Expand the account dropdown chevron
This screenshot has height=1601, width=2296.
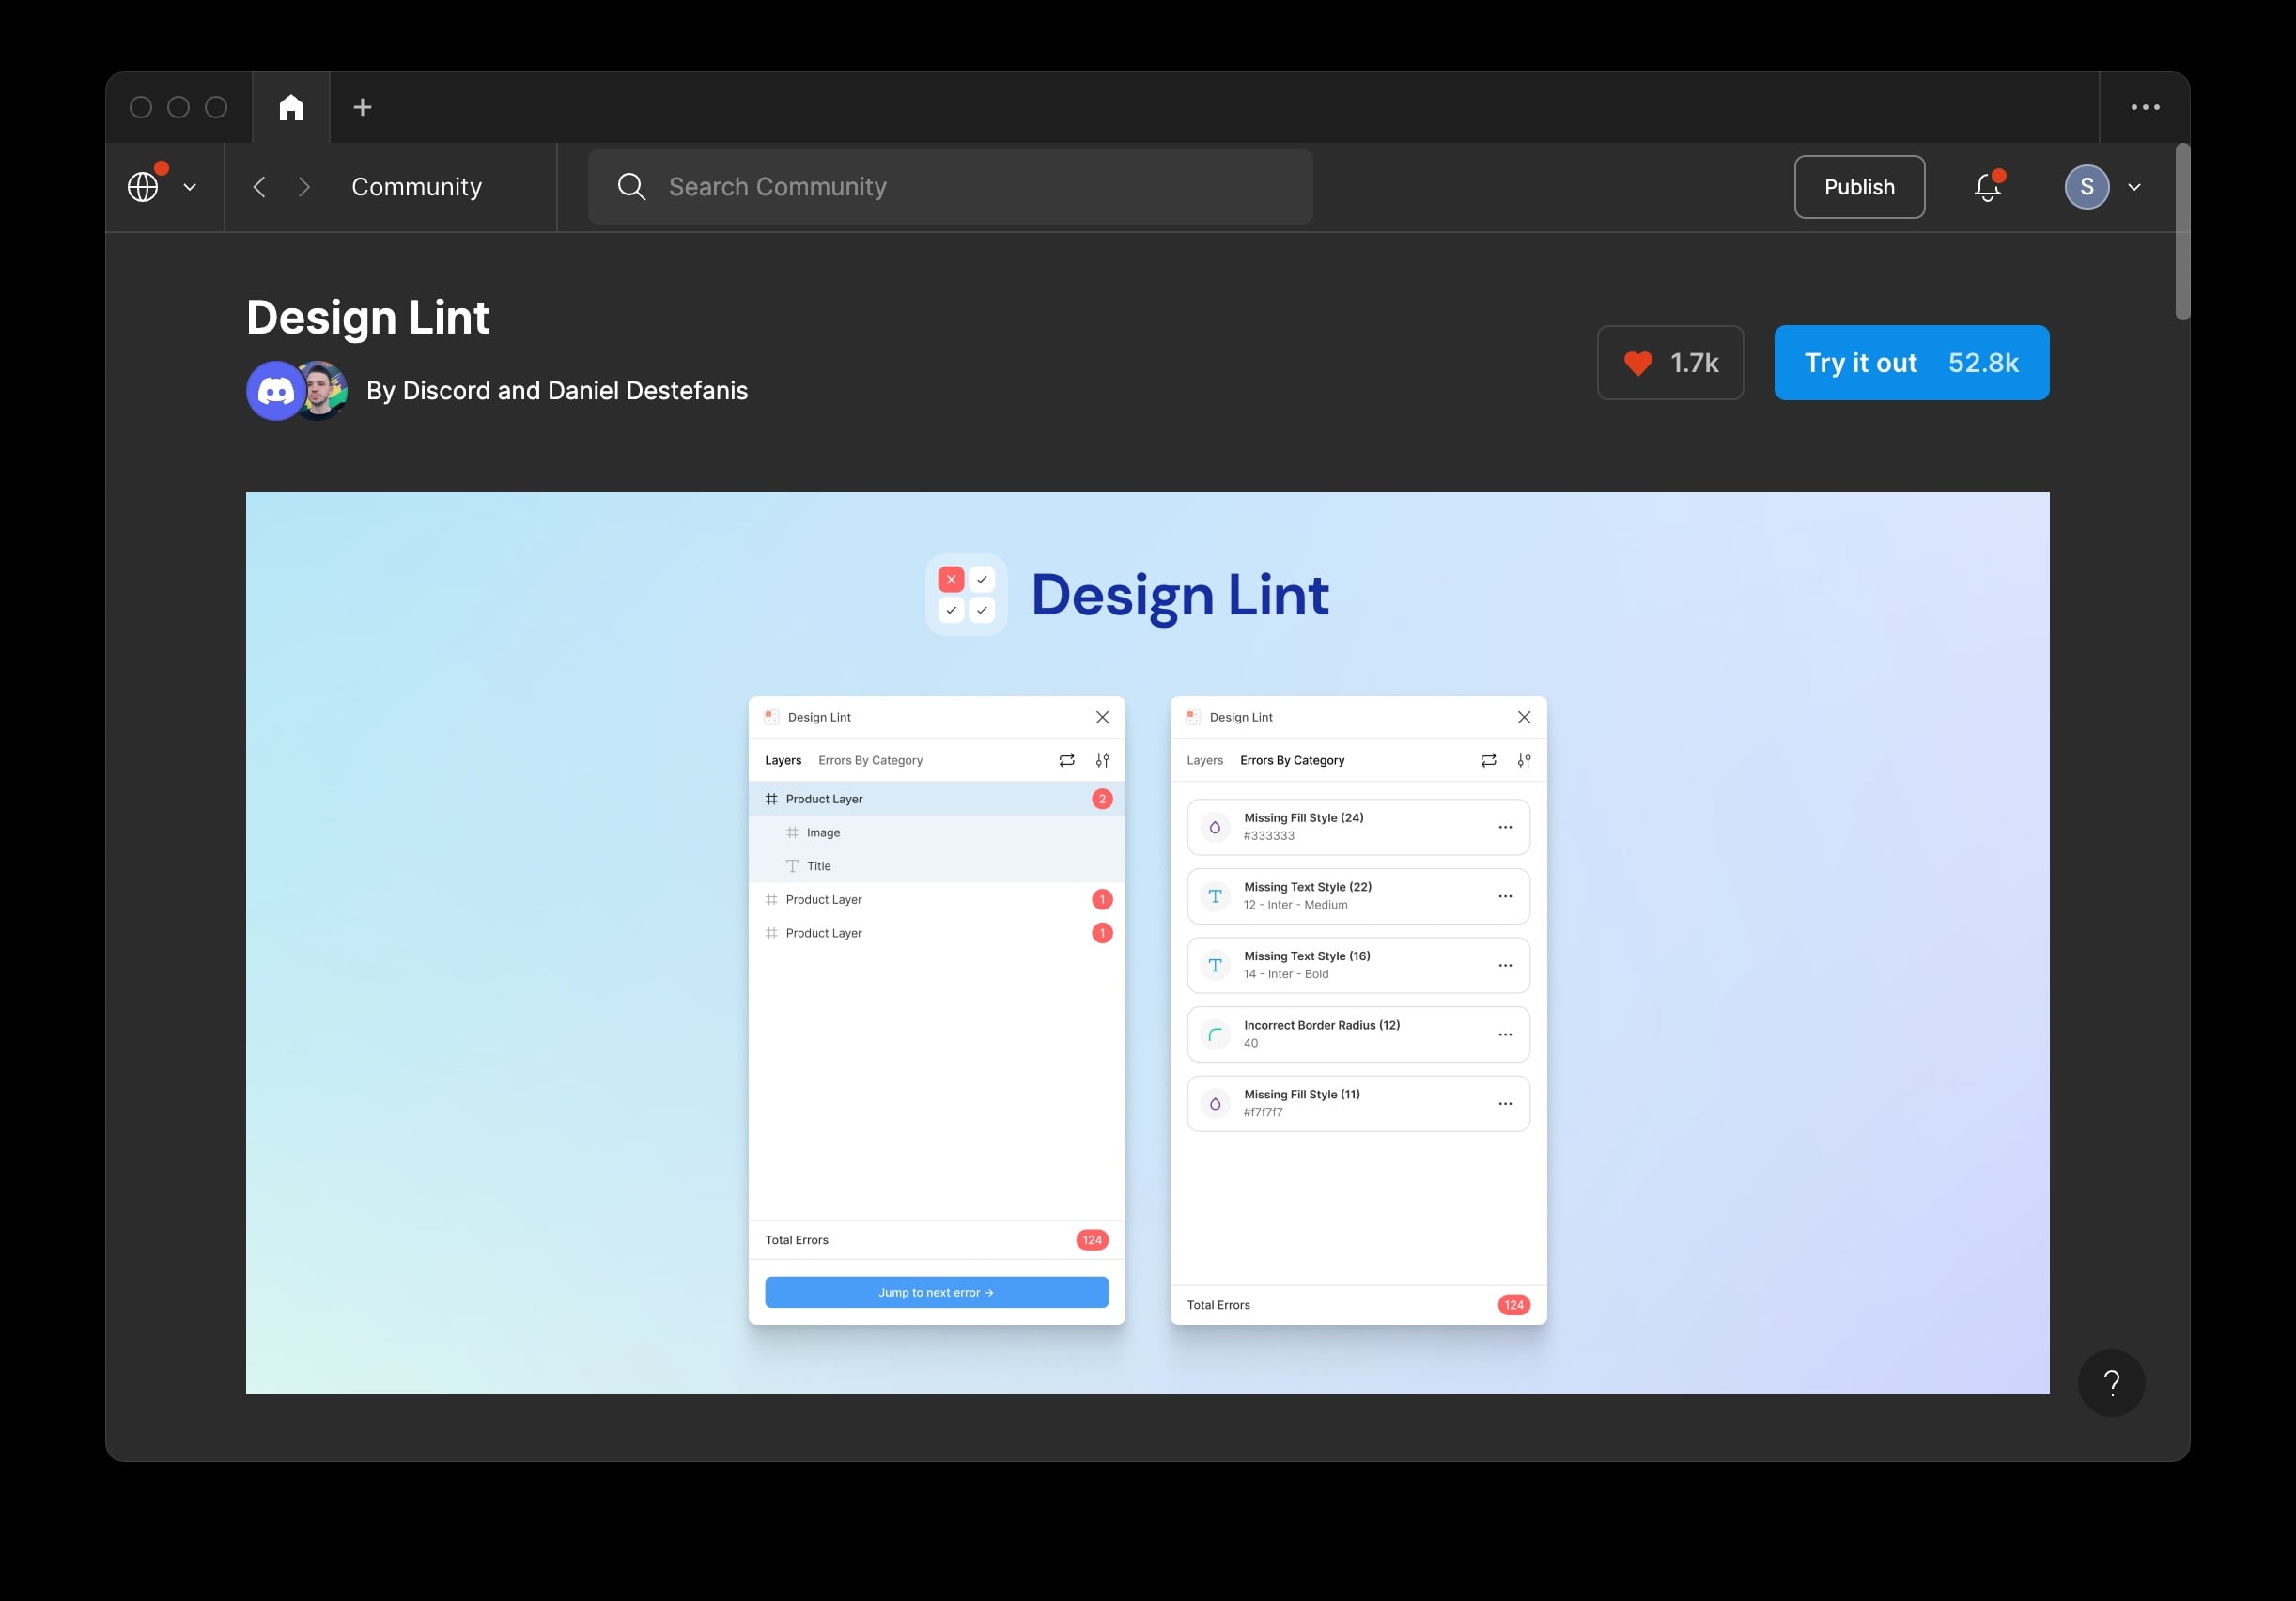[x=2134, y=187]
